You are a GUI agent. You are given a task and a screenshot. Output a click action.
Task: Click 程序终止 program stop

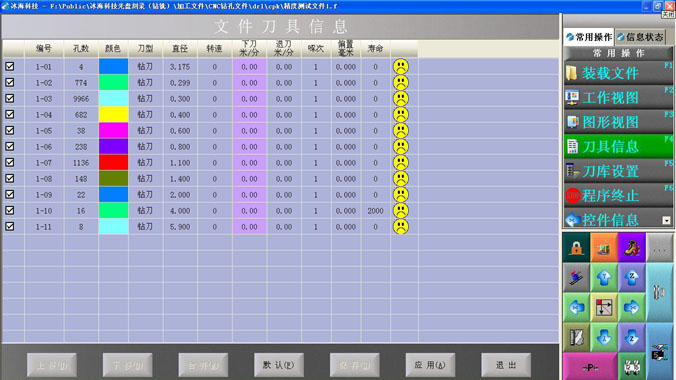click(x=618, y=196)
